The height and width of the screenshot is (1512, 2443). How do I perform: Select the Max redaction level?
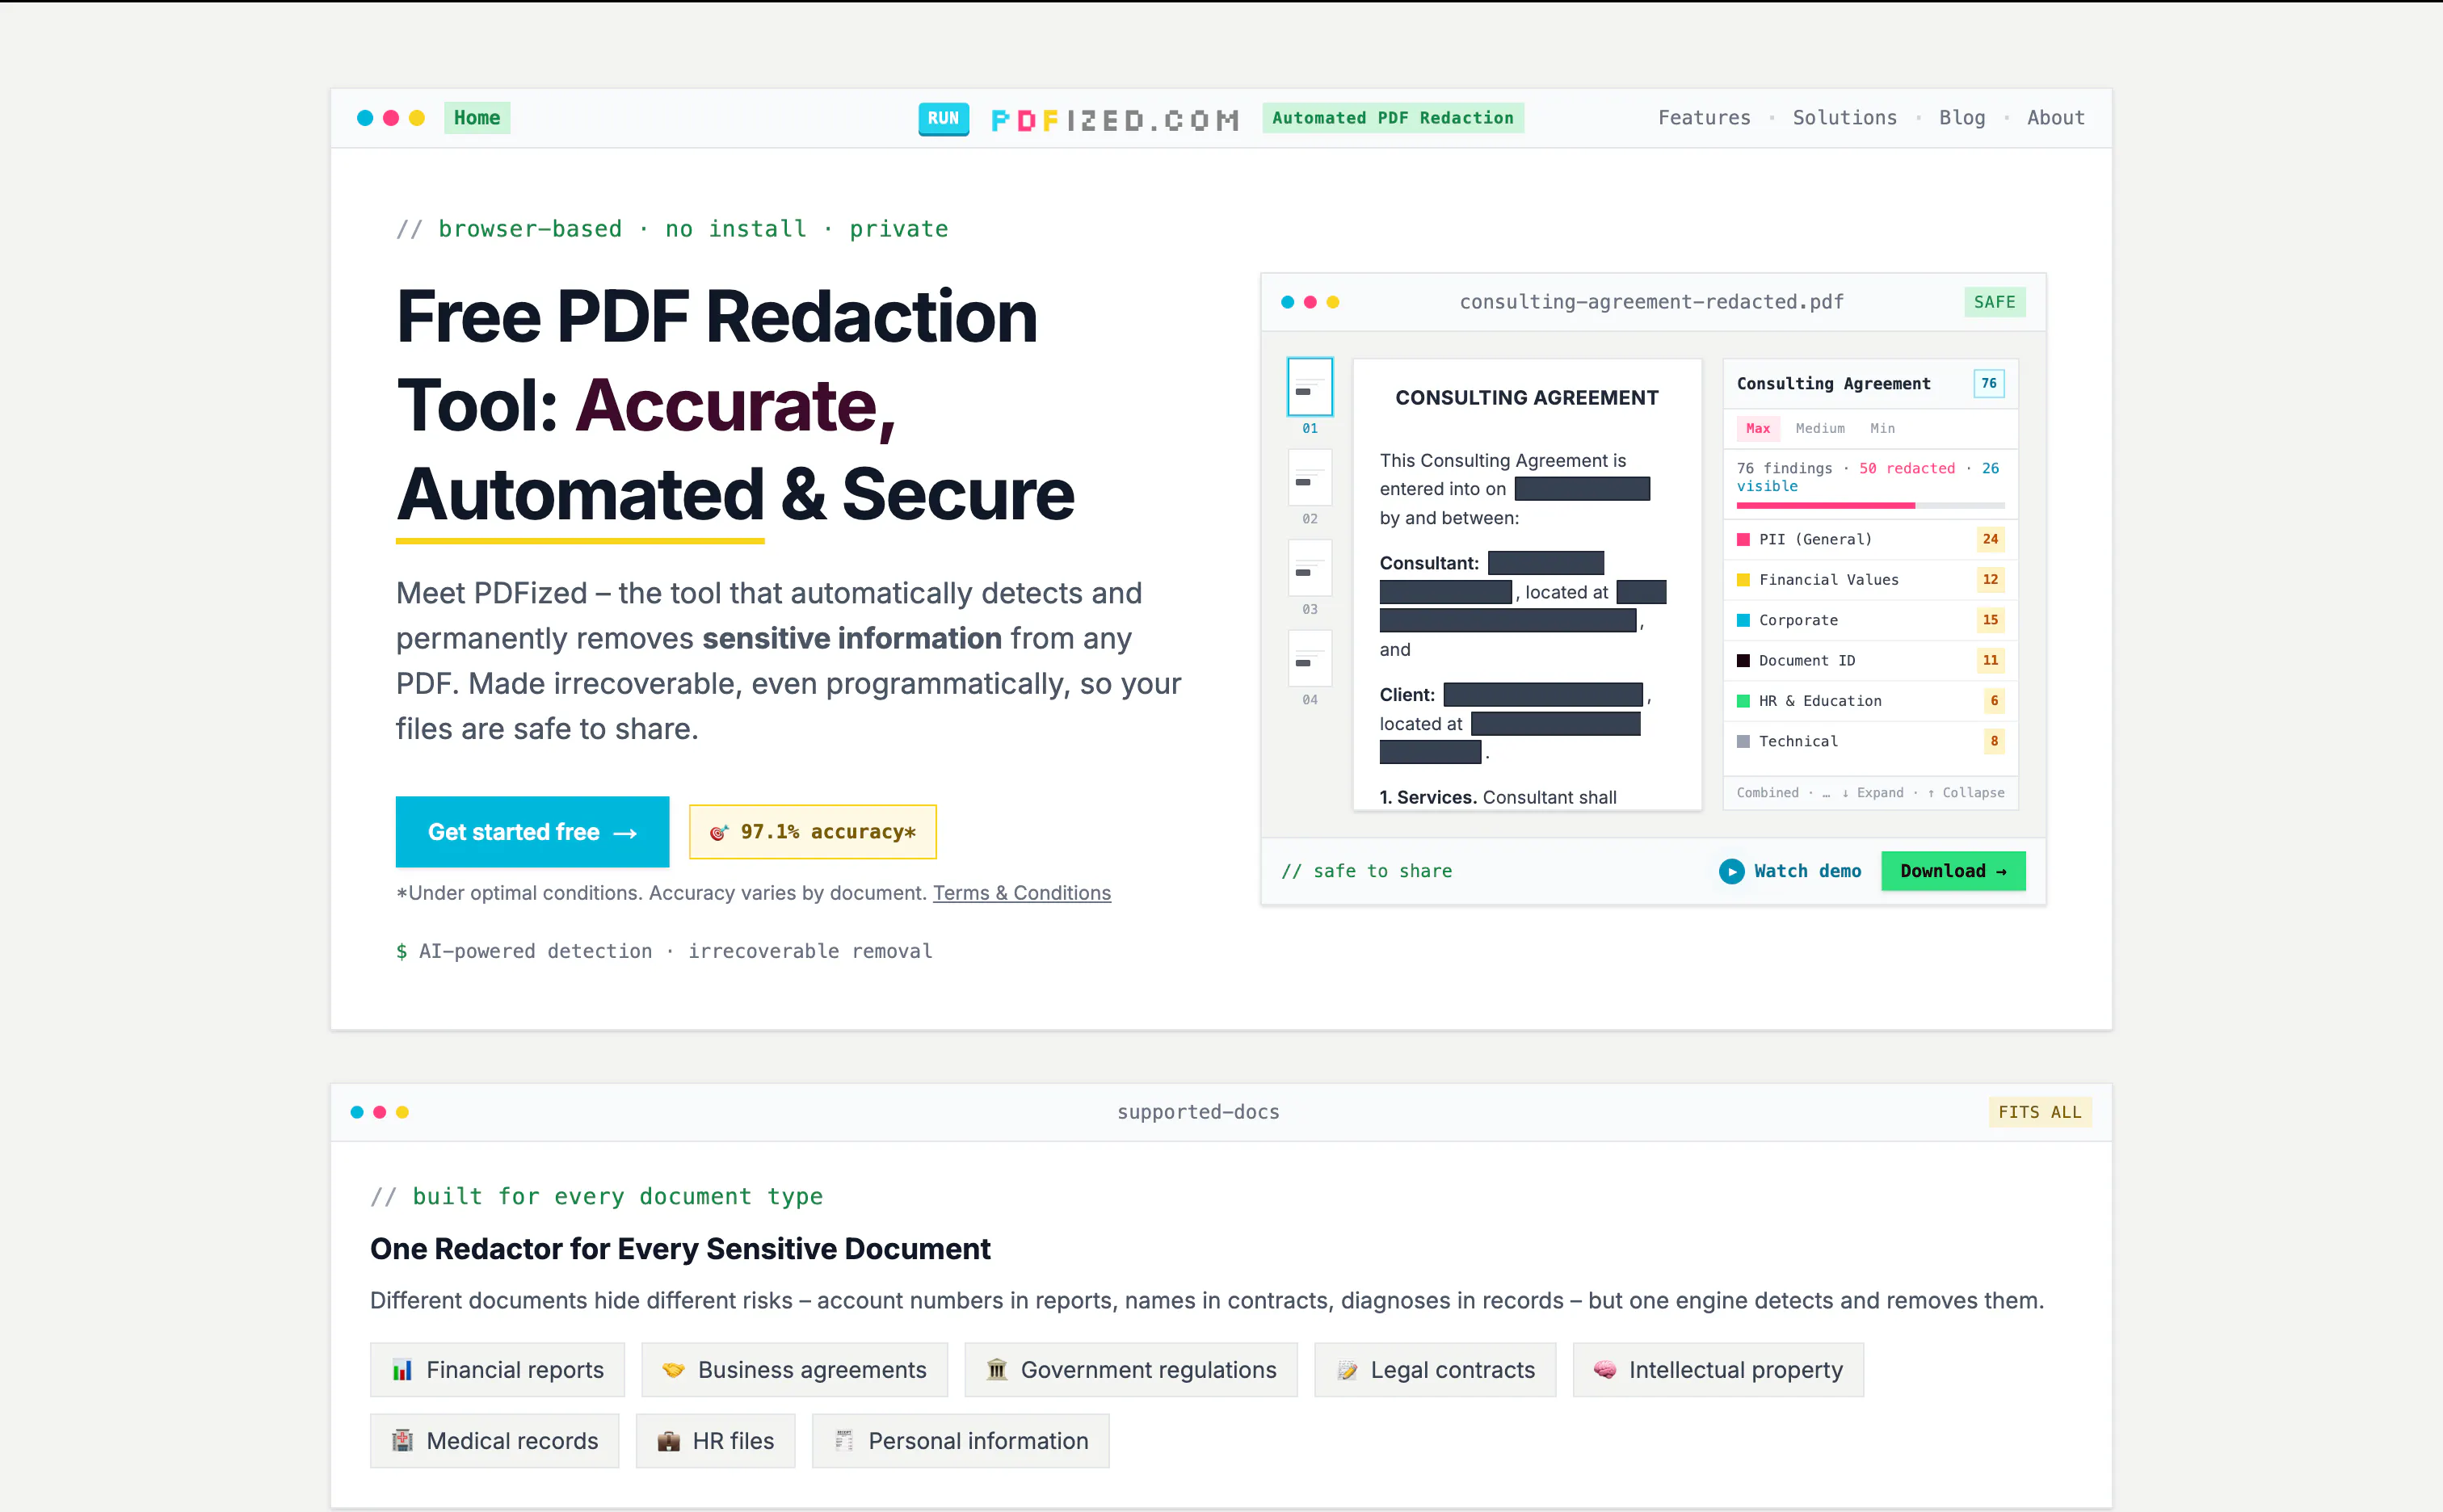[x=1758, y=429]
